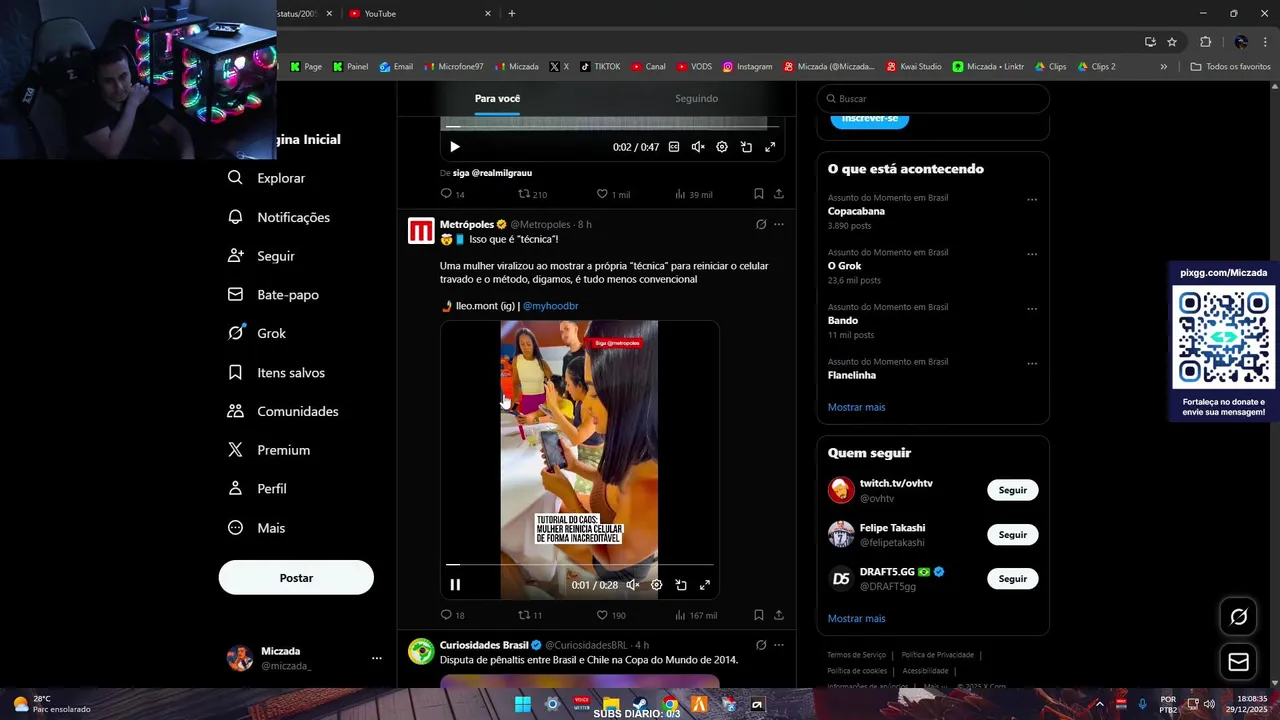The width and height of the screenshot is (1280, 720).
Task: Open the Mais sidebar menu
Action: [256, 528]
